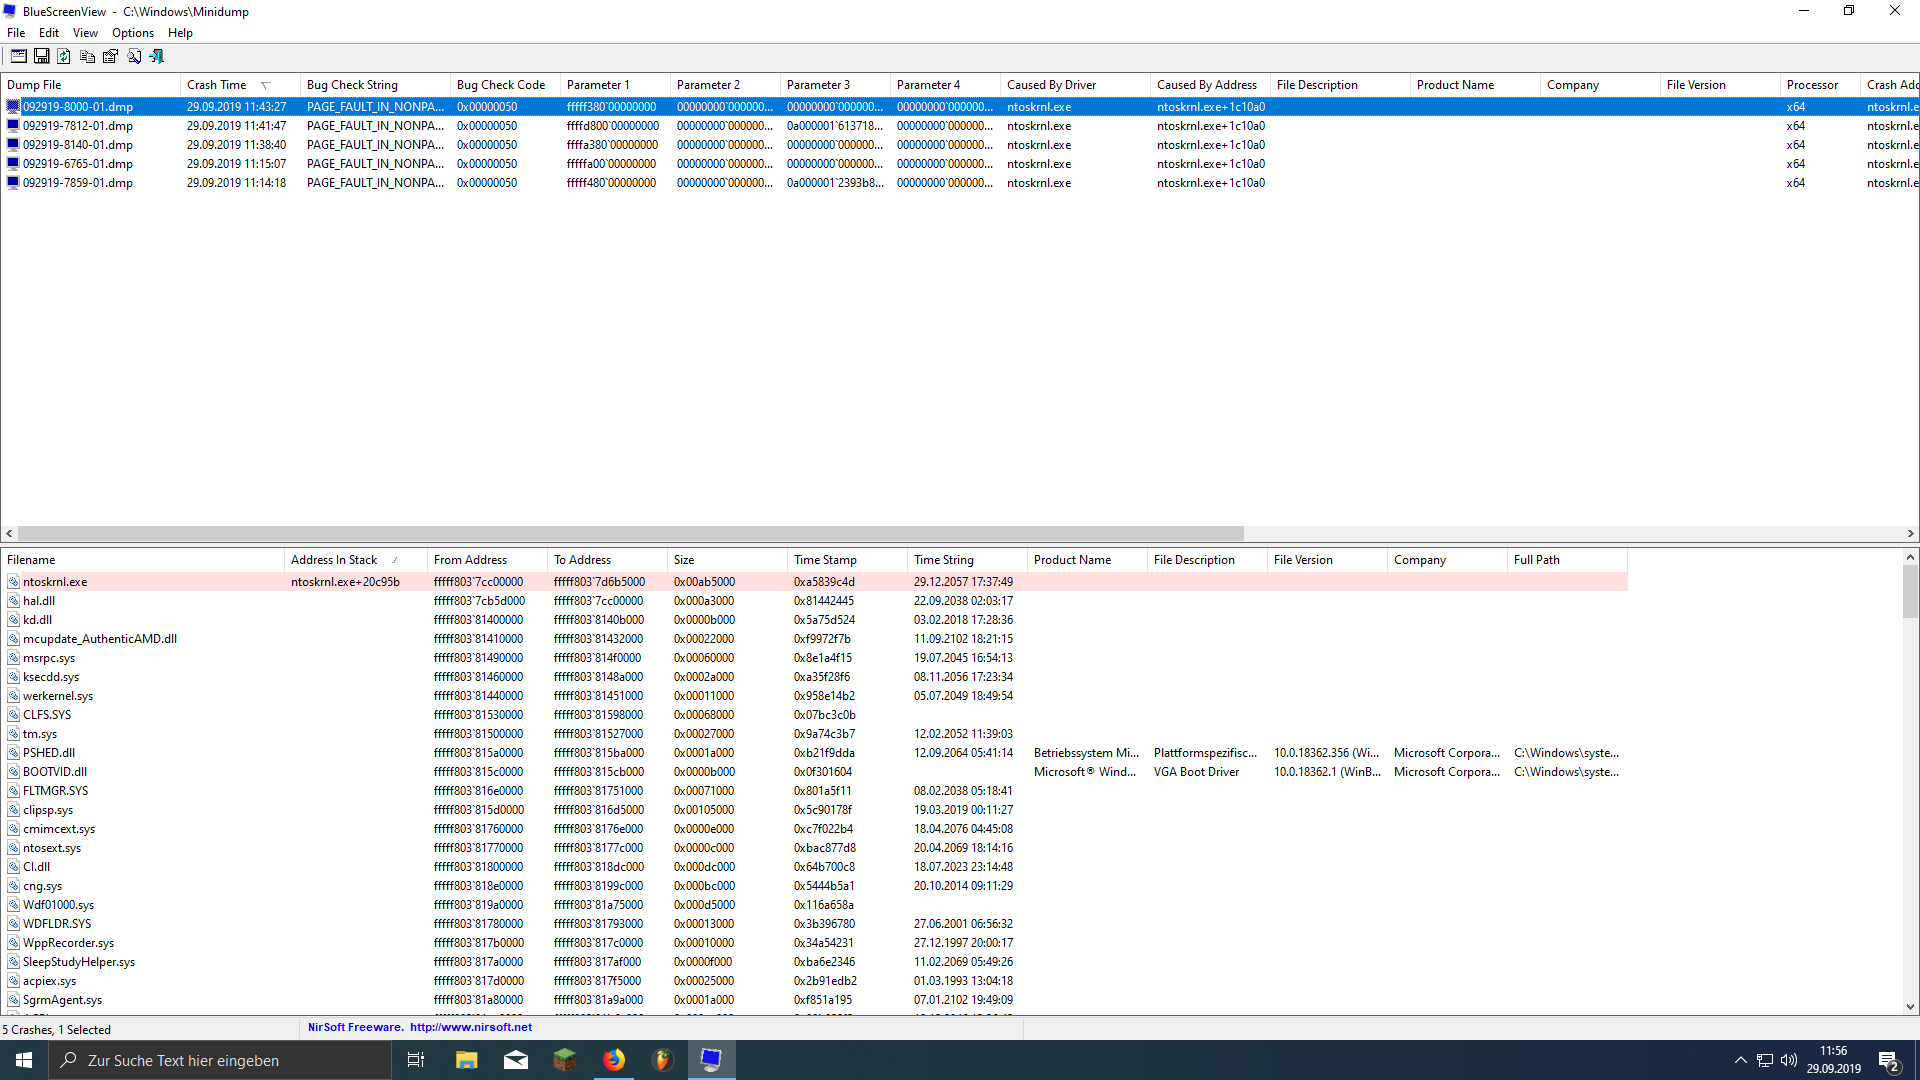Click the Exit door toolbar icon

pyautogui.click(x=157, y=57)
